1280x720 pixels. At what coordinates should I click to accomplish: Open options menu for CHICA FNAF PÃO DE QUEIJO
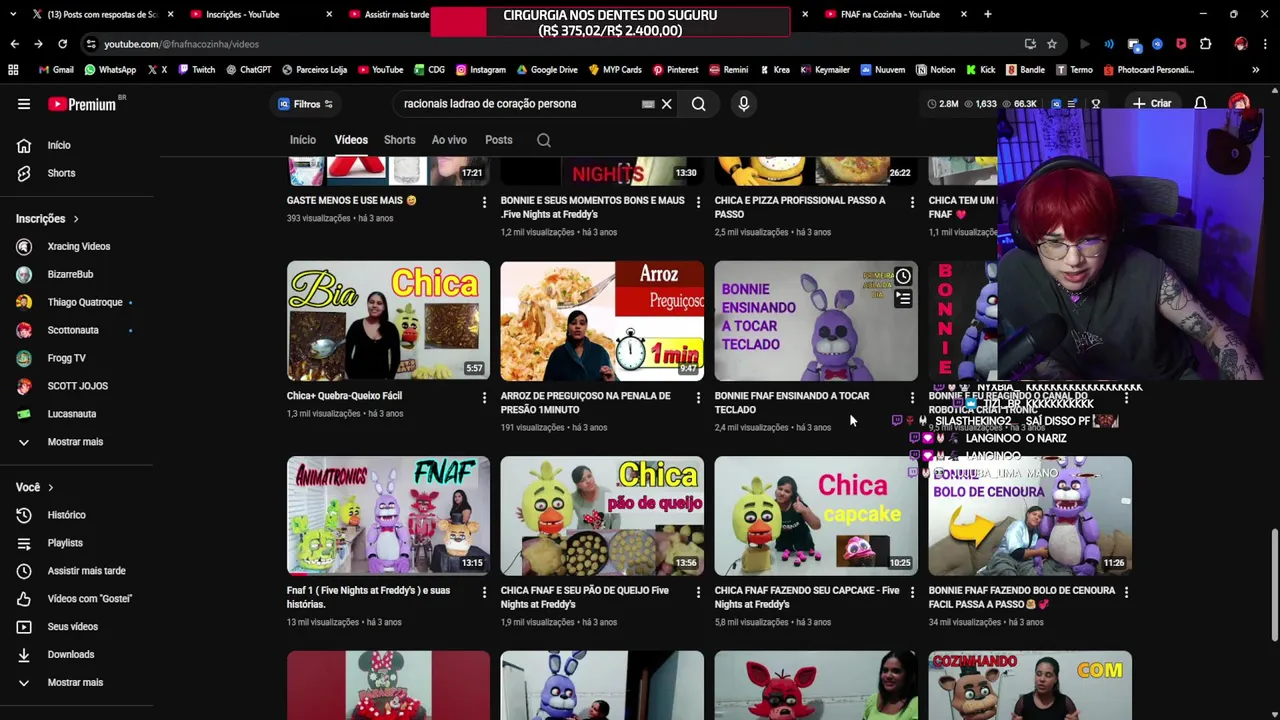698,592
